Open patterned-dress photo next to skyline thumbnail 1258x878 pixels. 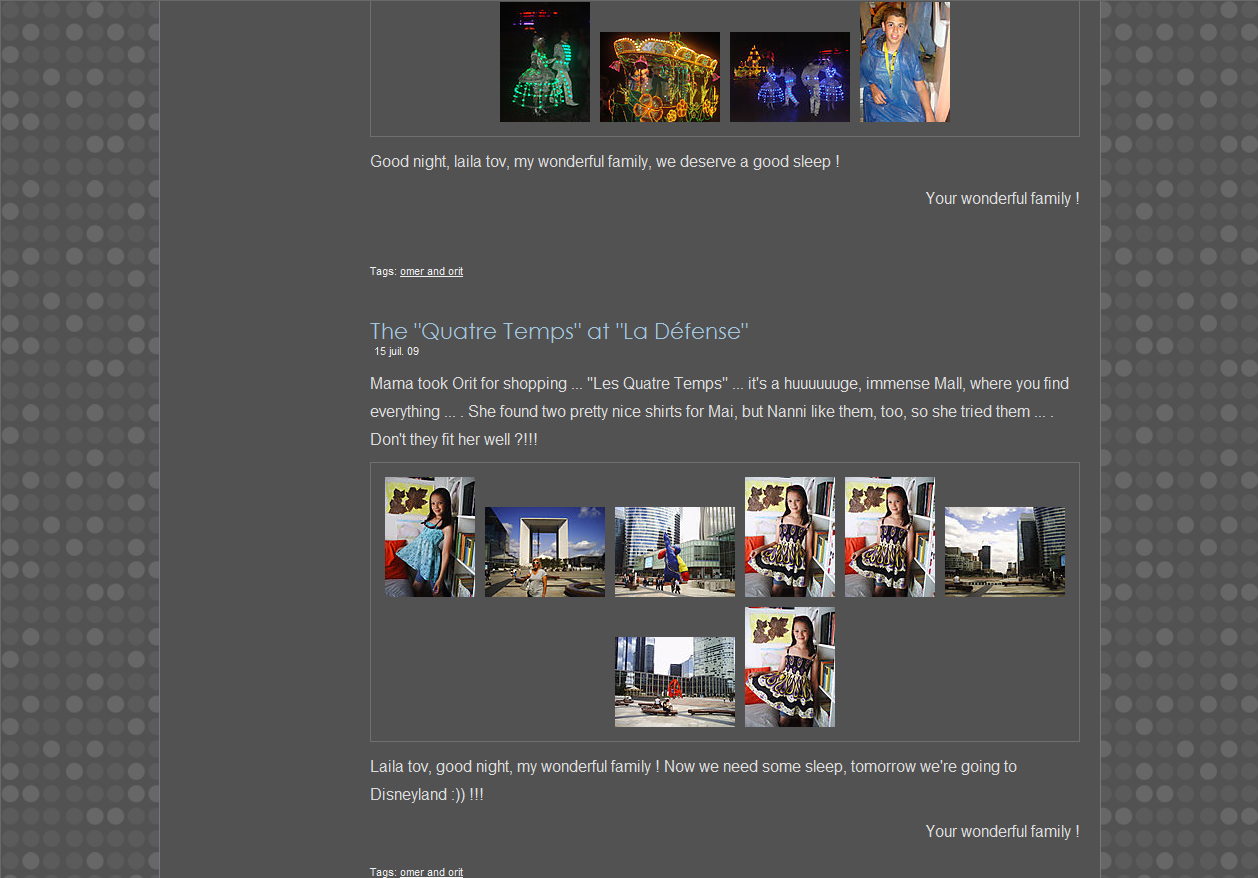[x=889, y=537]
